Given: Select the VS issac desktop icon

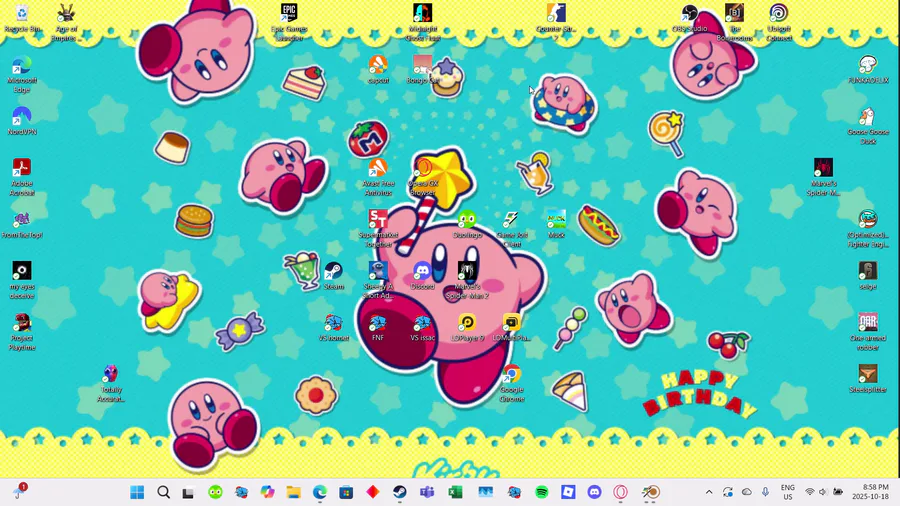Looking at the screenshot, I should pos(422,328).
